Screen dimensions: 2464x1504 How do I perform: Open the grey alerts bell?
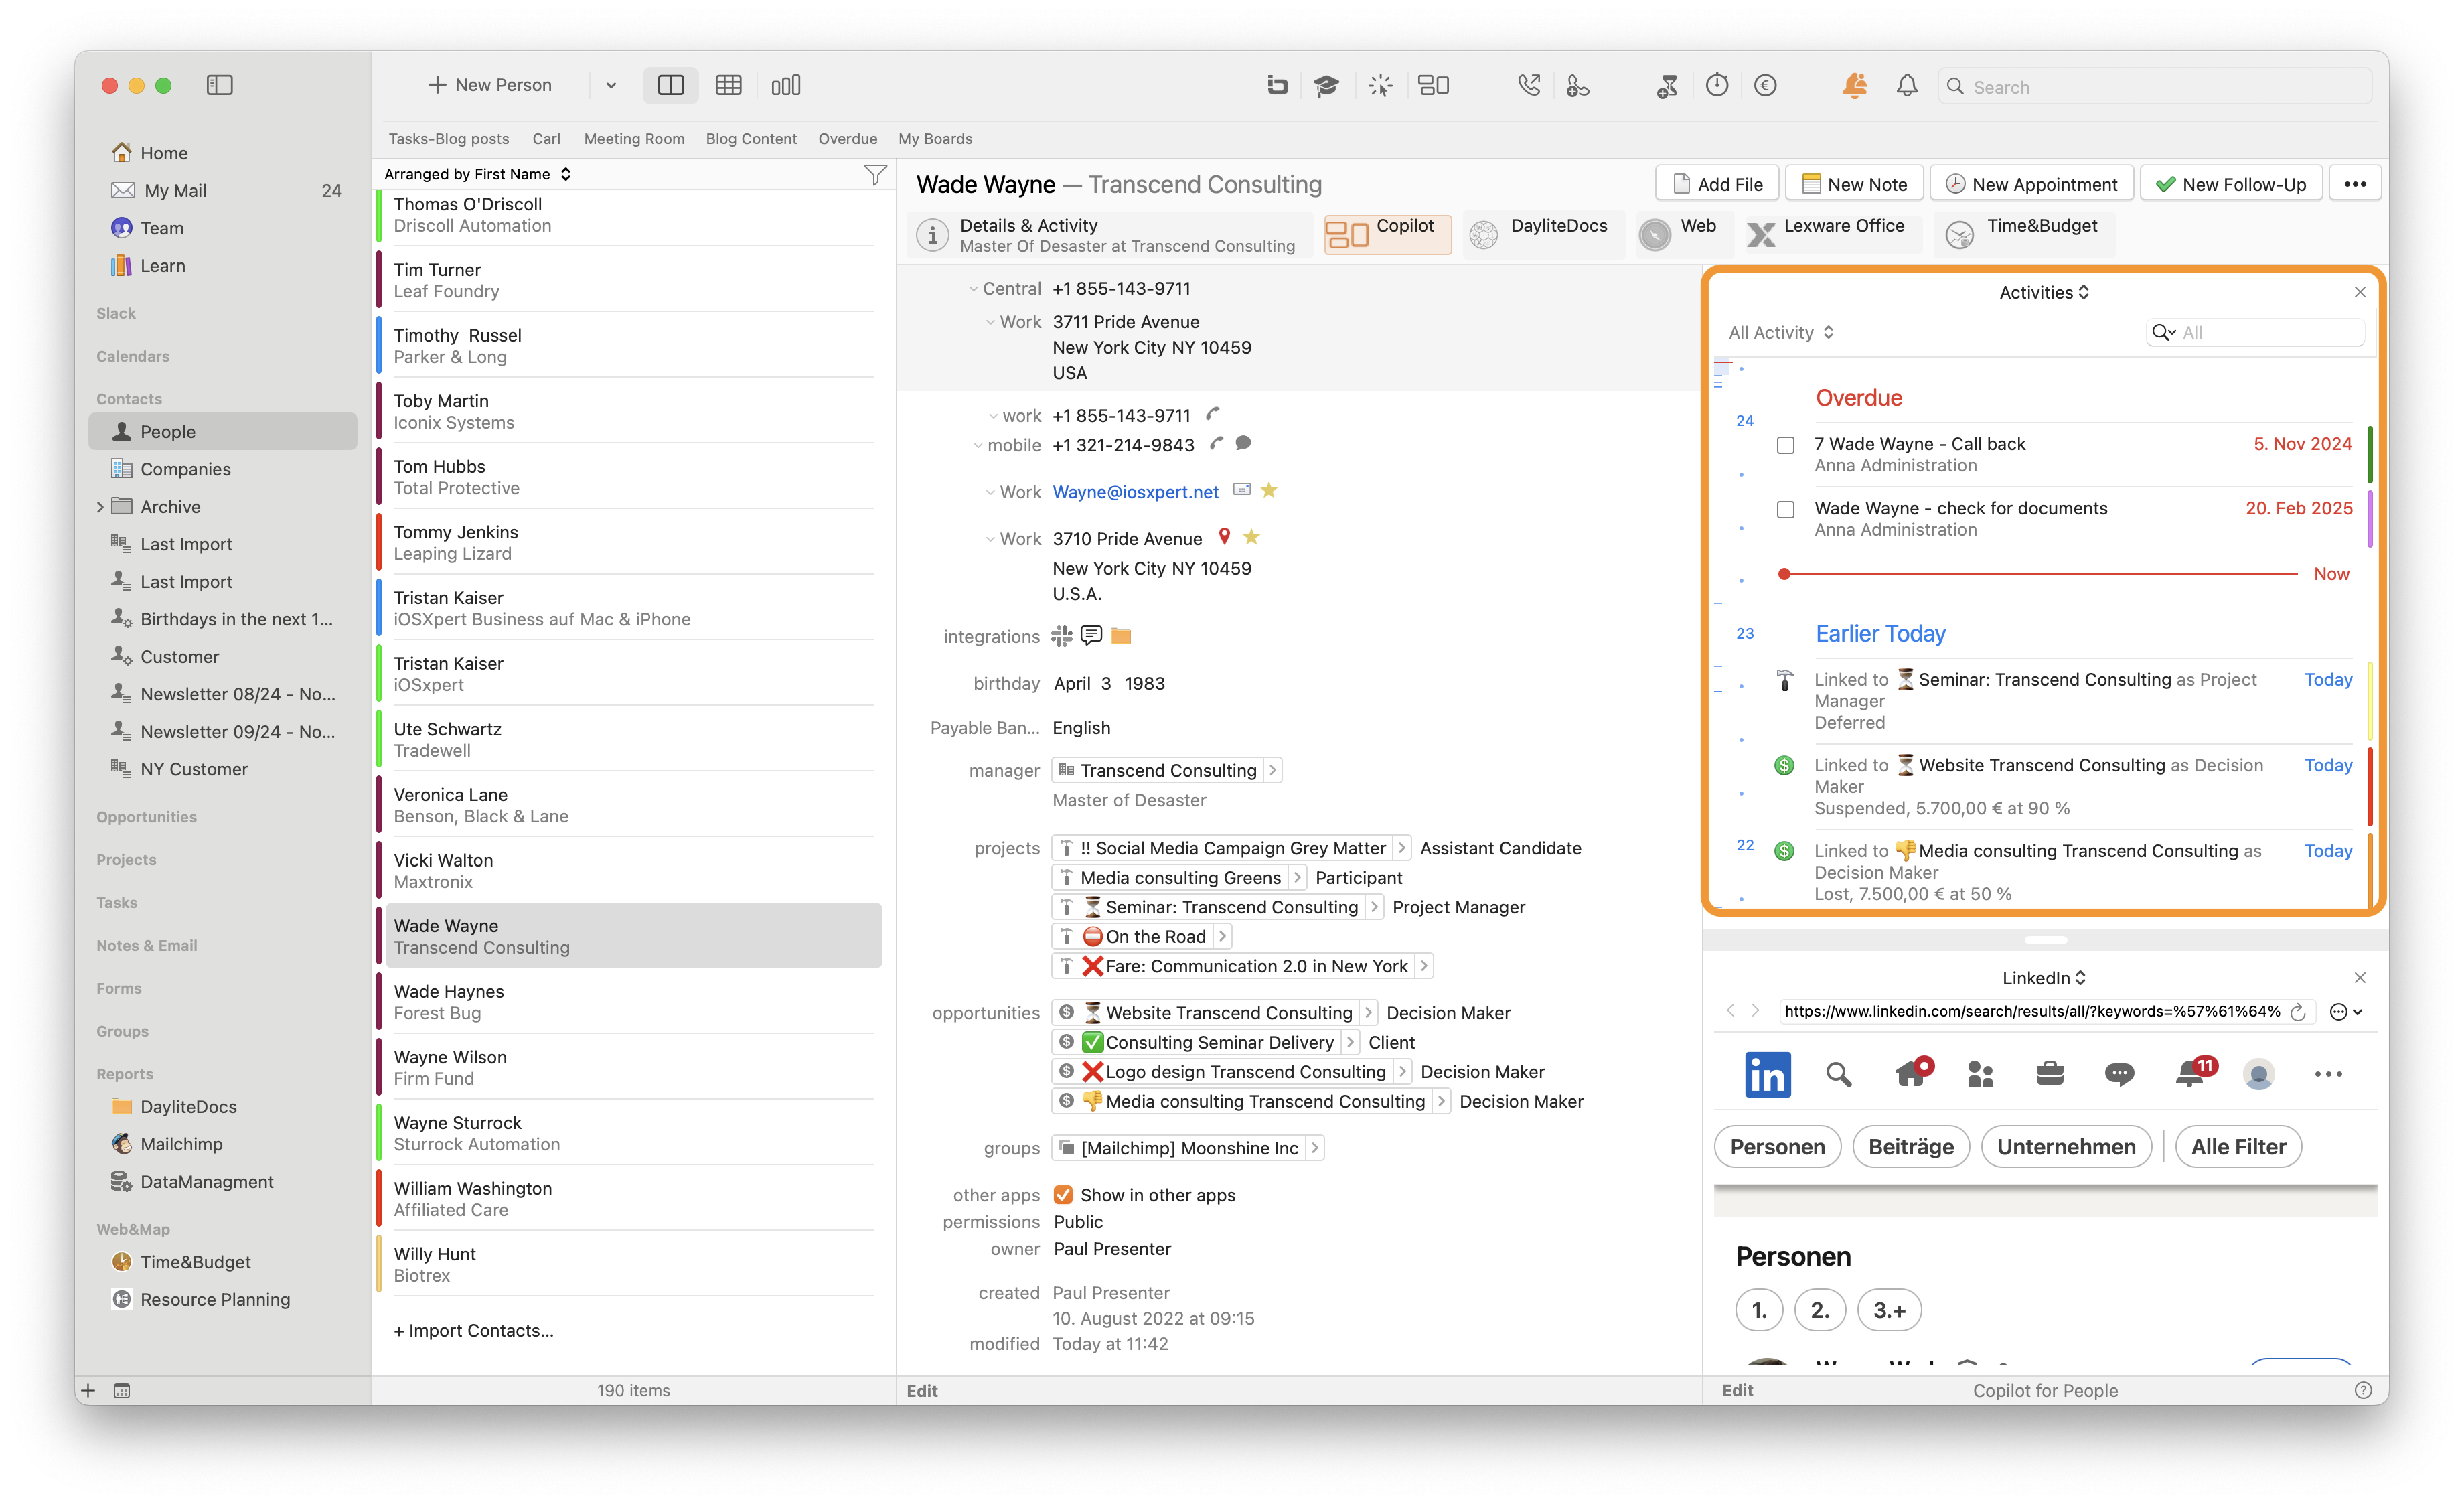point(1907,86)
